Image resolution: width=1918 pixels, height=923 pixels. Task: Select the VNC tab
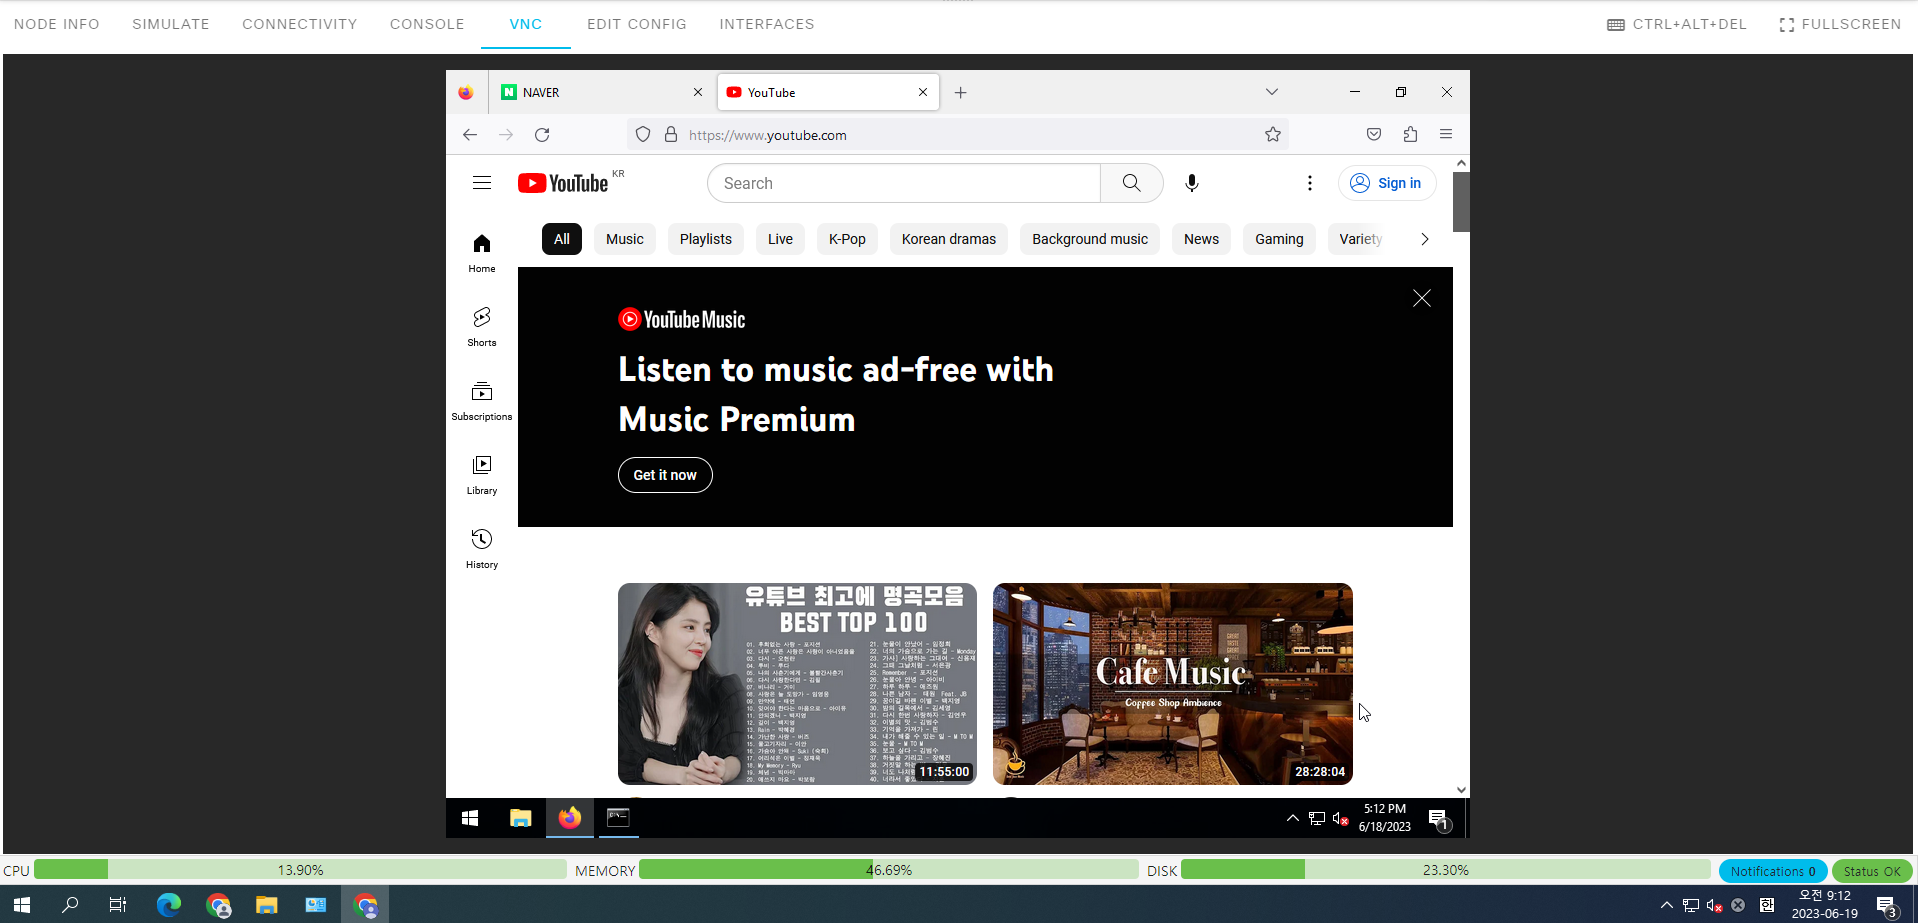[526, 24]
